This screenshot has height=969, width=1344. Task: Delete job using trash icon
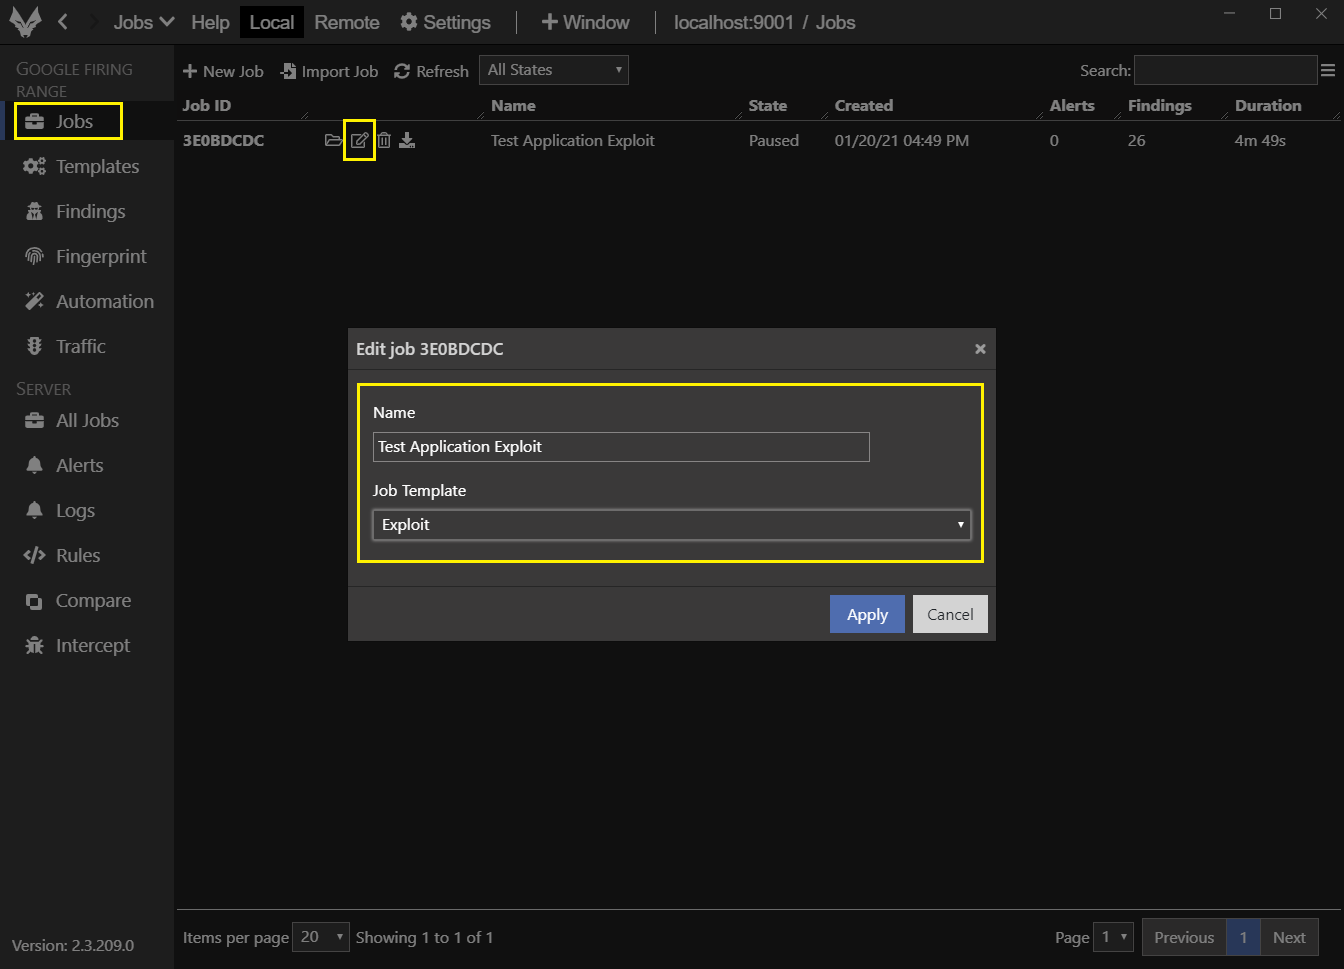point(384,141)
